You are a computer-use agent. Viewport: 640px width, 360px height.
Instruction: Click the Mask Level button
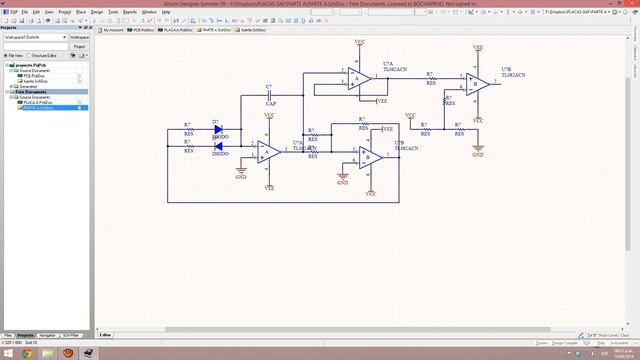pyautogui.click(x=608, y=335)
